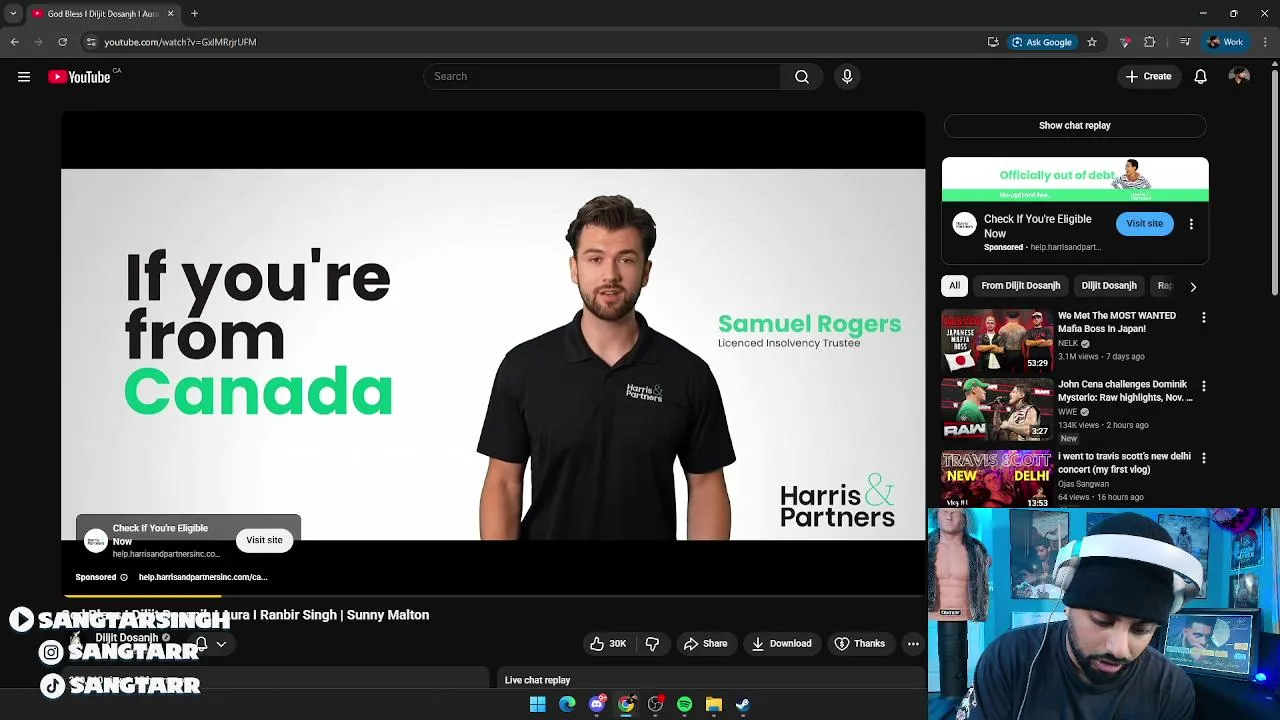Open options for John Cena video
The height and width of the screenshot is (720, 1280).
pyautogui.click(x=1203, y=386)
